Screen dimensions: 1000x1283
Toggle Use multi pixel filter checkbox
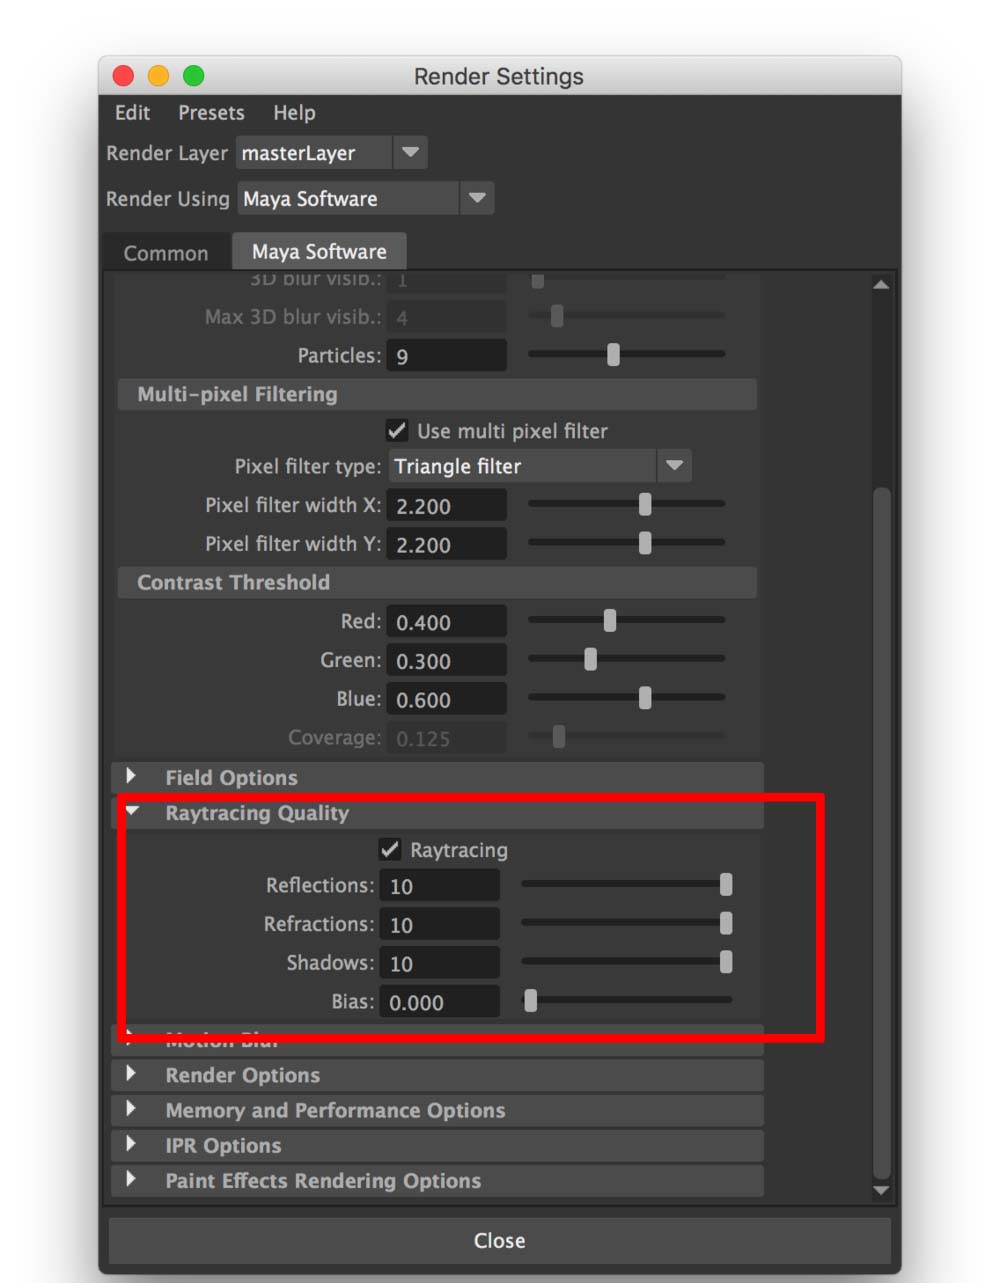click(397, 430)
